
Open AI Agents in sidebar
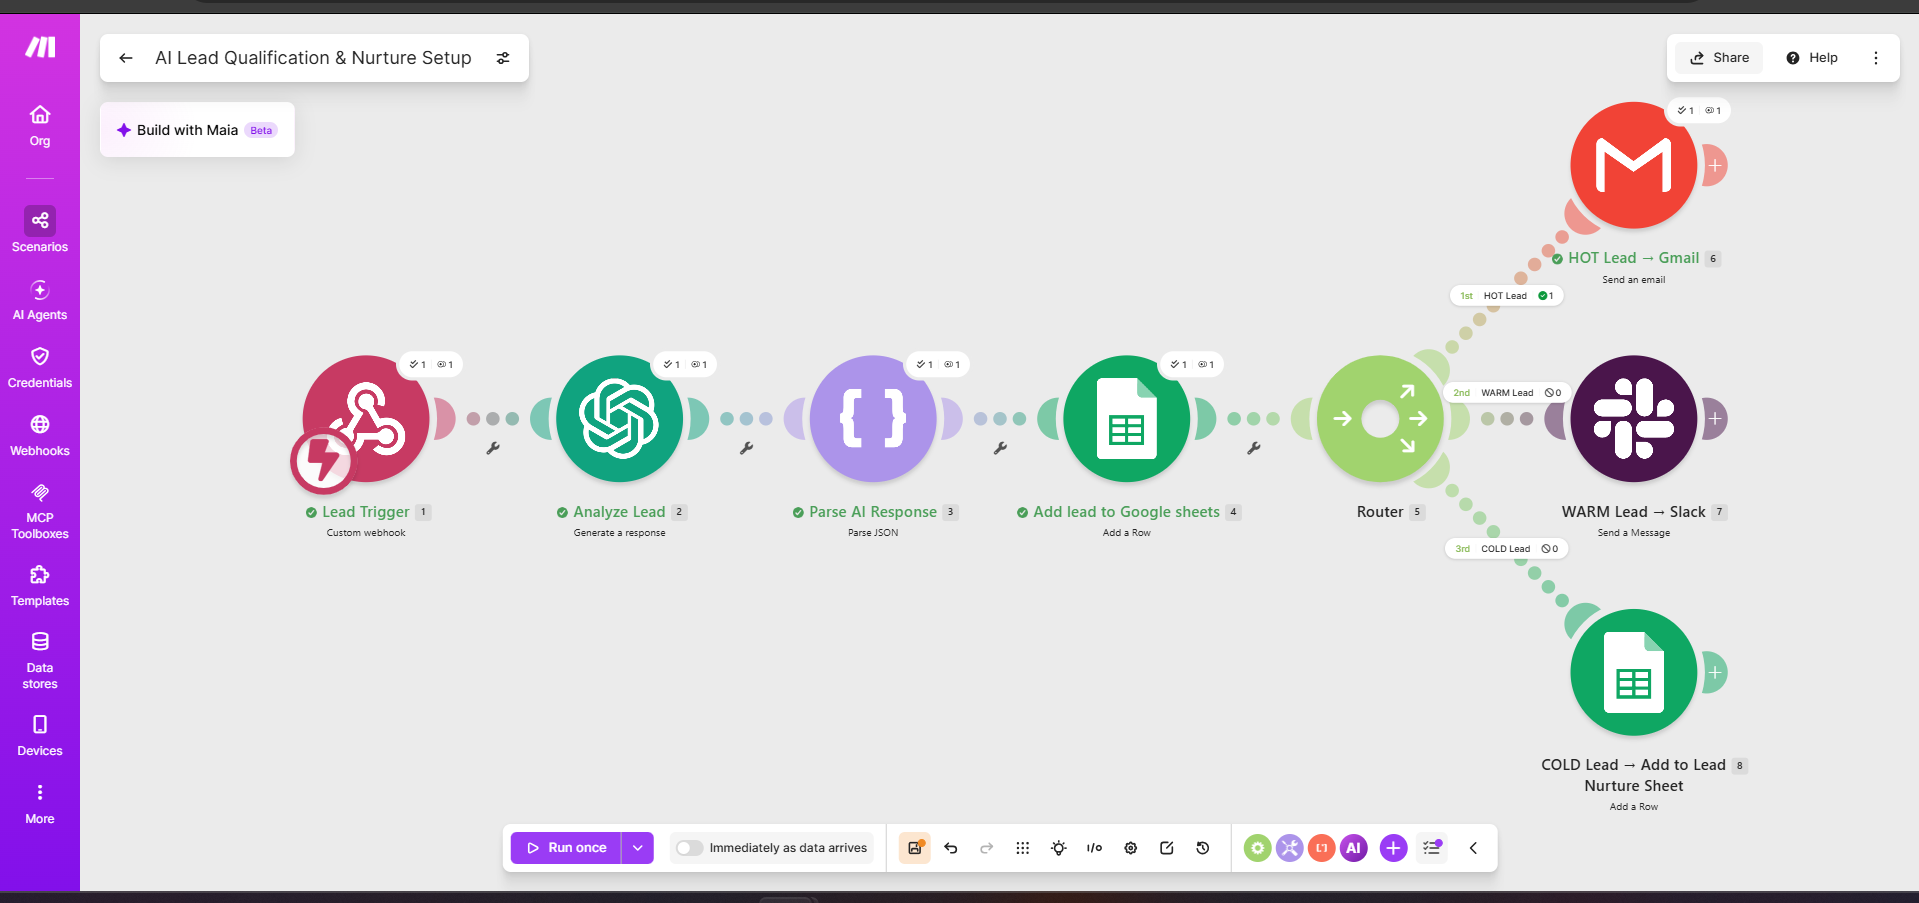[x=40, y=300]
